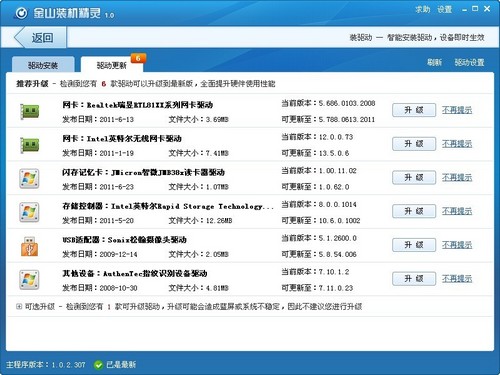This screenshot has width=500, height=375.
Task: Open the 求助 help menu
Action: coord(423,10)
